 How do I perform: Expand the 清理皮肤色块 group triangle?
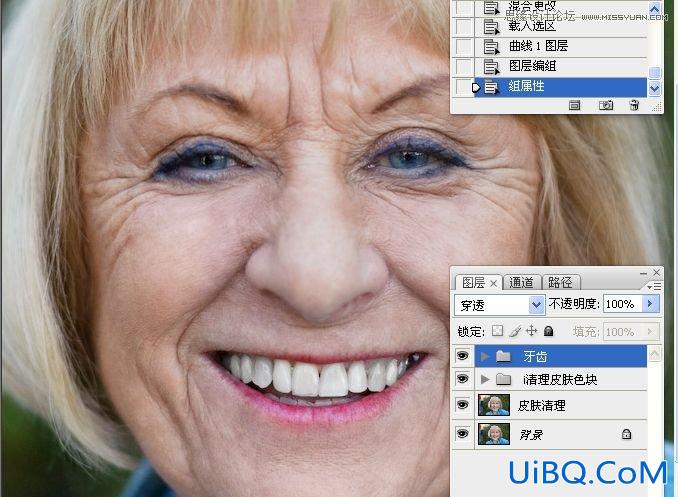tap(485, 379)
